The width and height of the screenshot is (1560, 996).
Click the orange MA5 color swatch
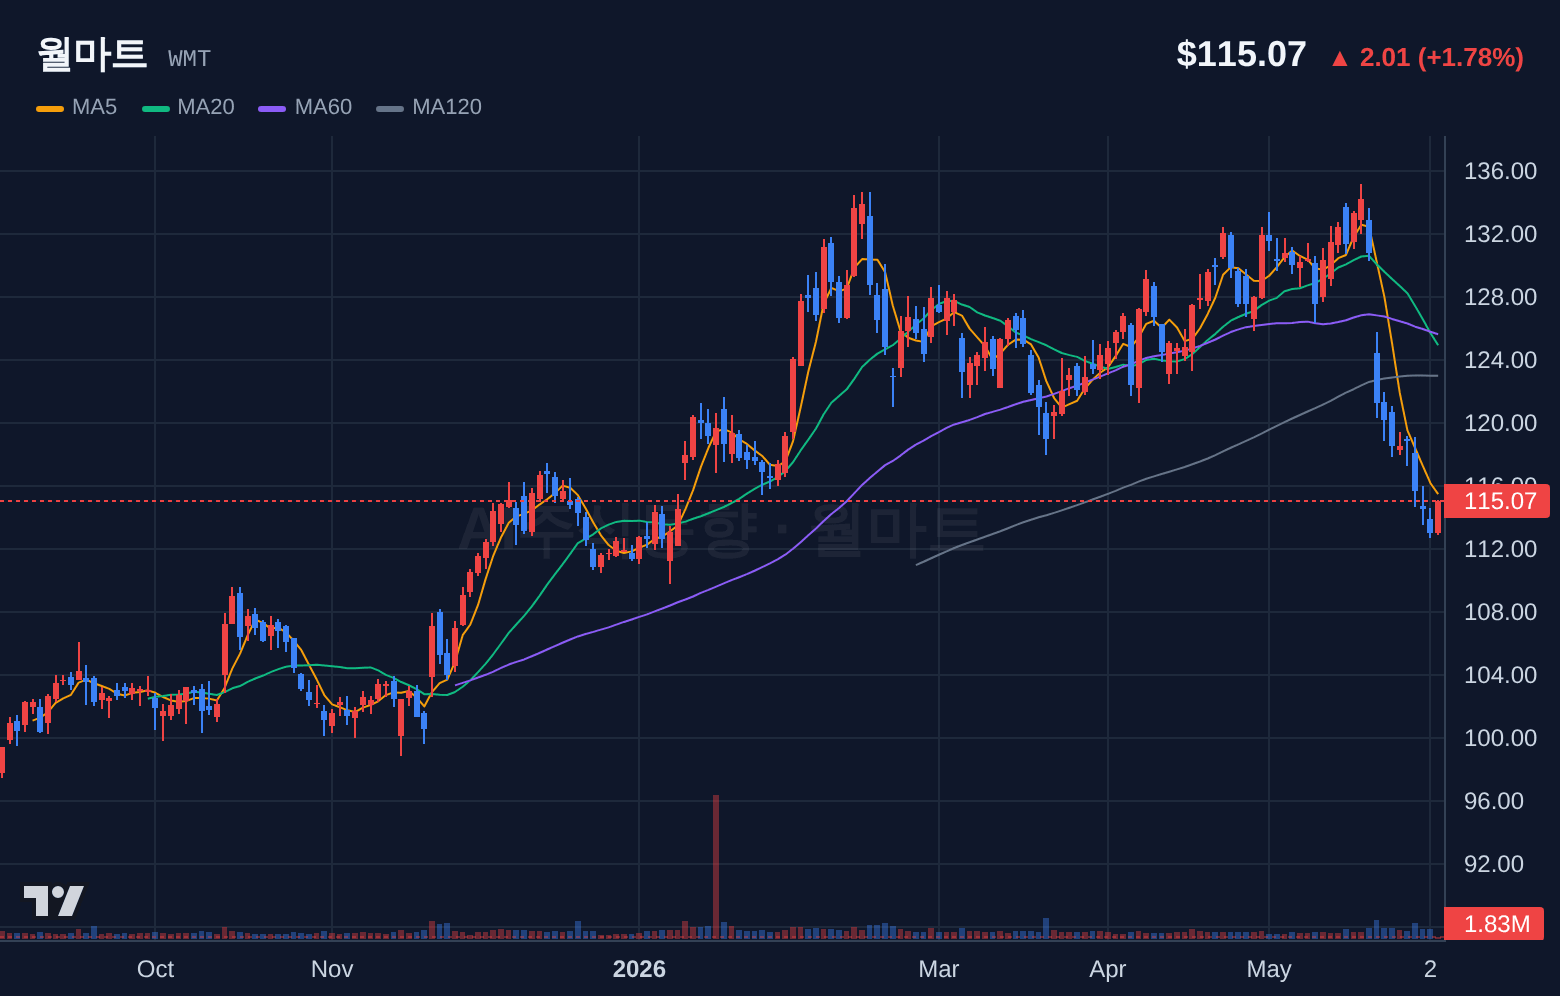click(50, 108)
